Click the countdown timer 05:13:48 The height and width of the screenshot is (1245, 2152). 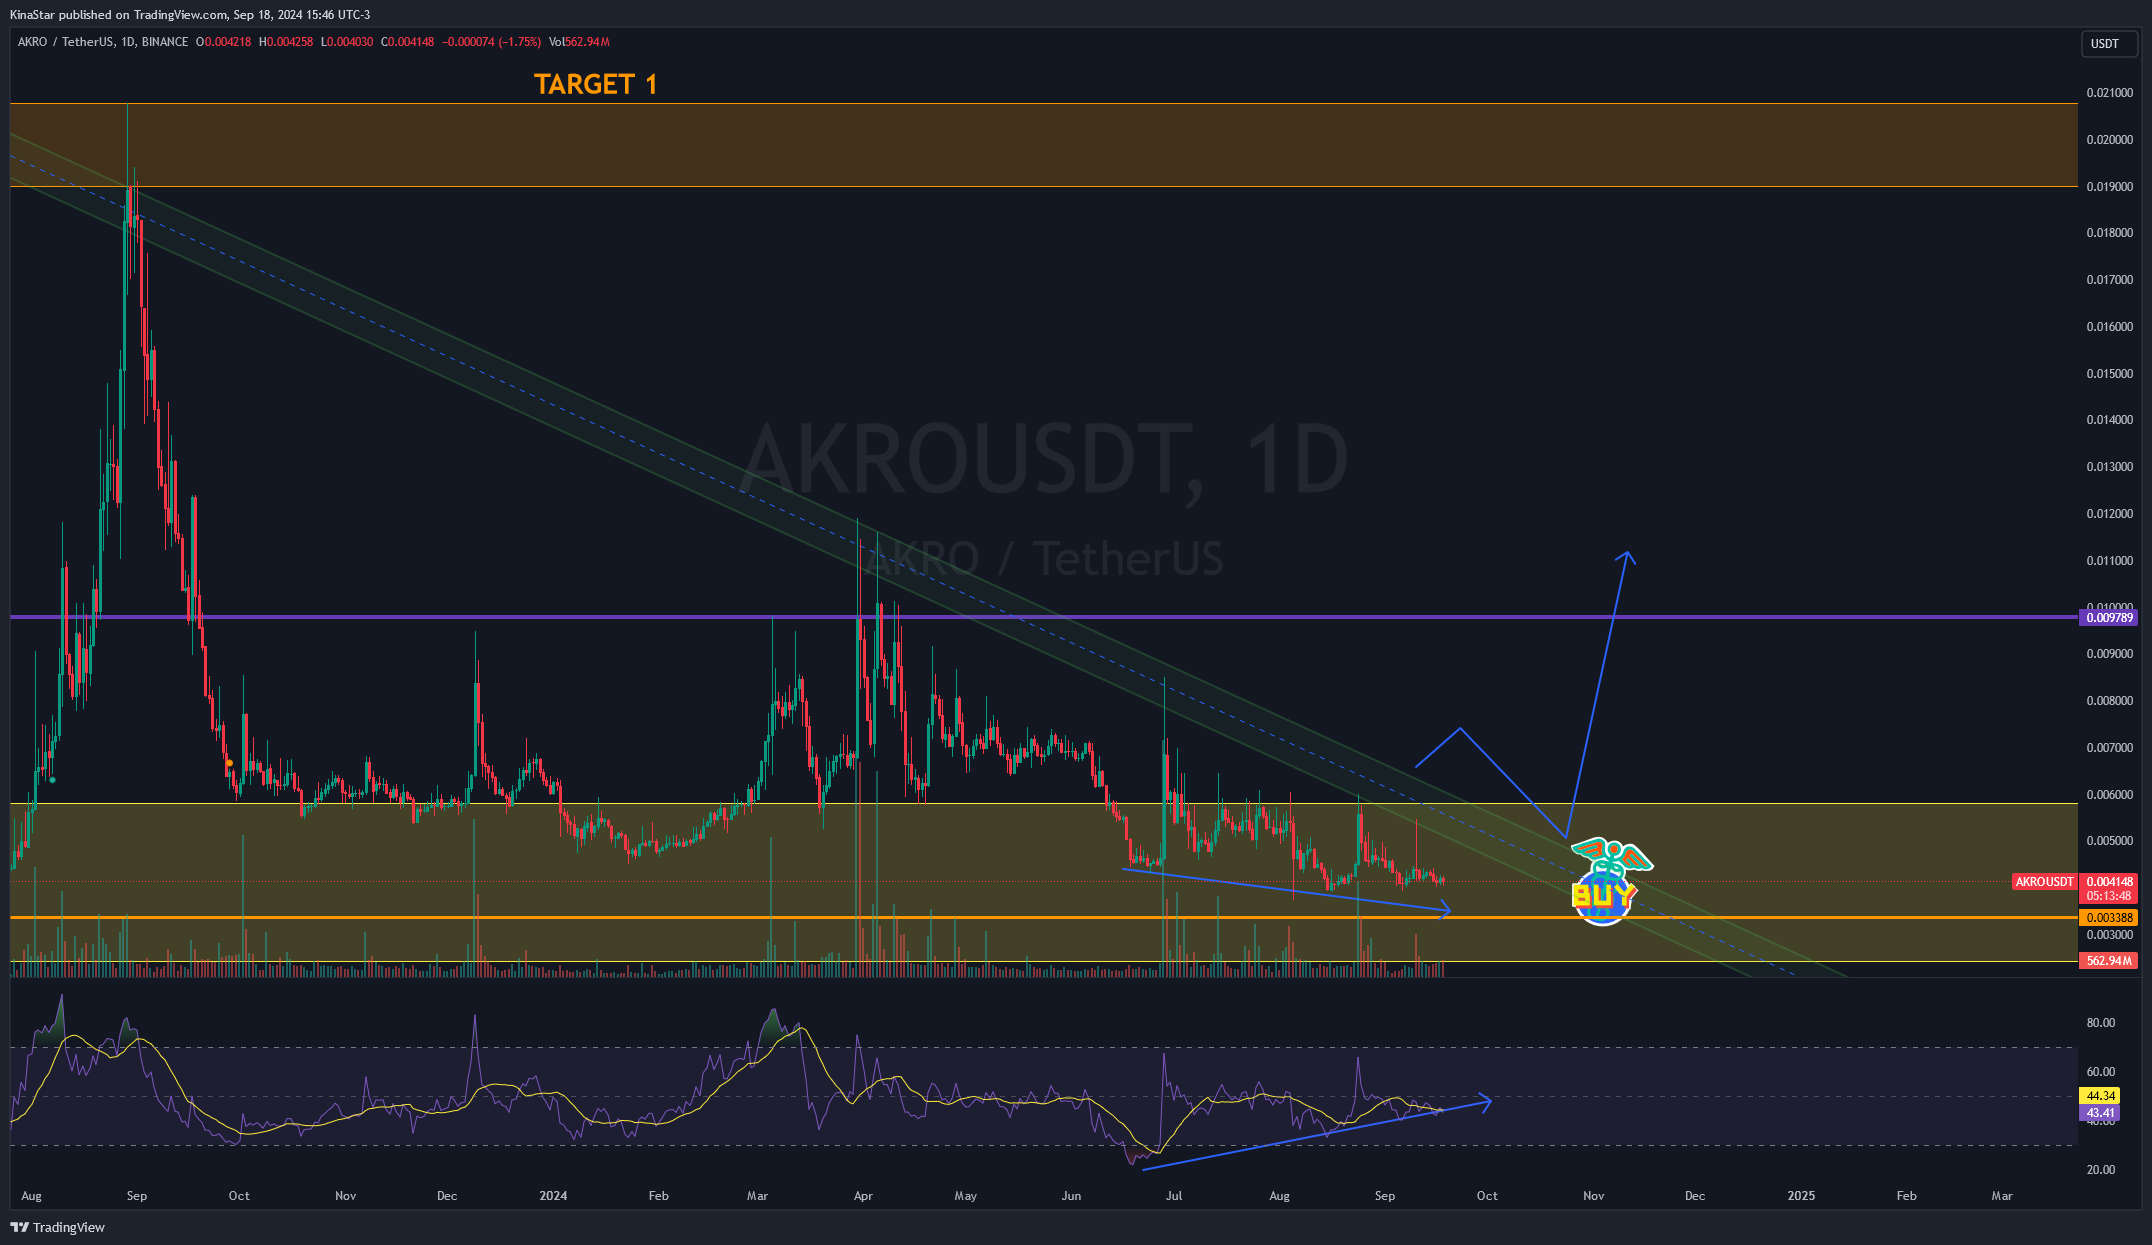[x=2109, y=896]
